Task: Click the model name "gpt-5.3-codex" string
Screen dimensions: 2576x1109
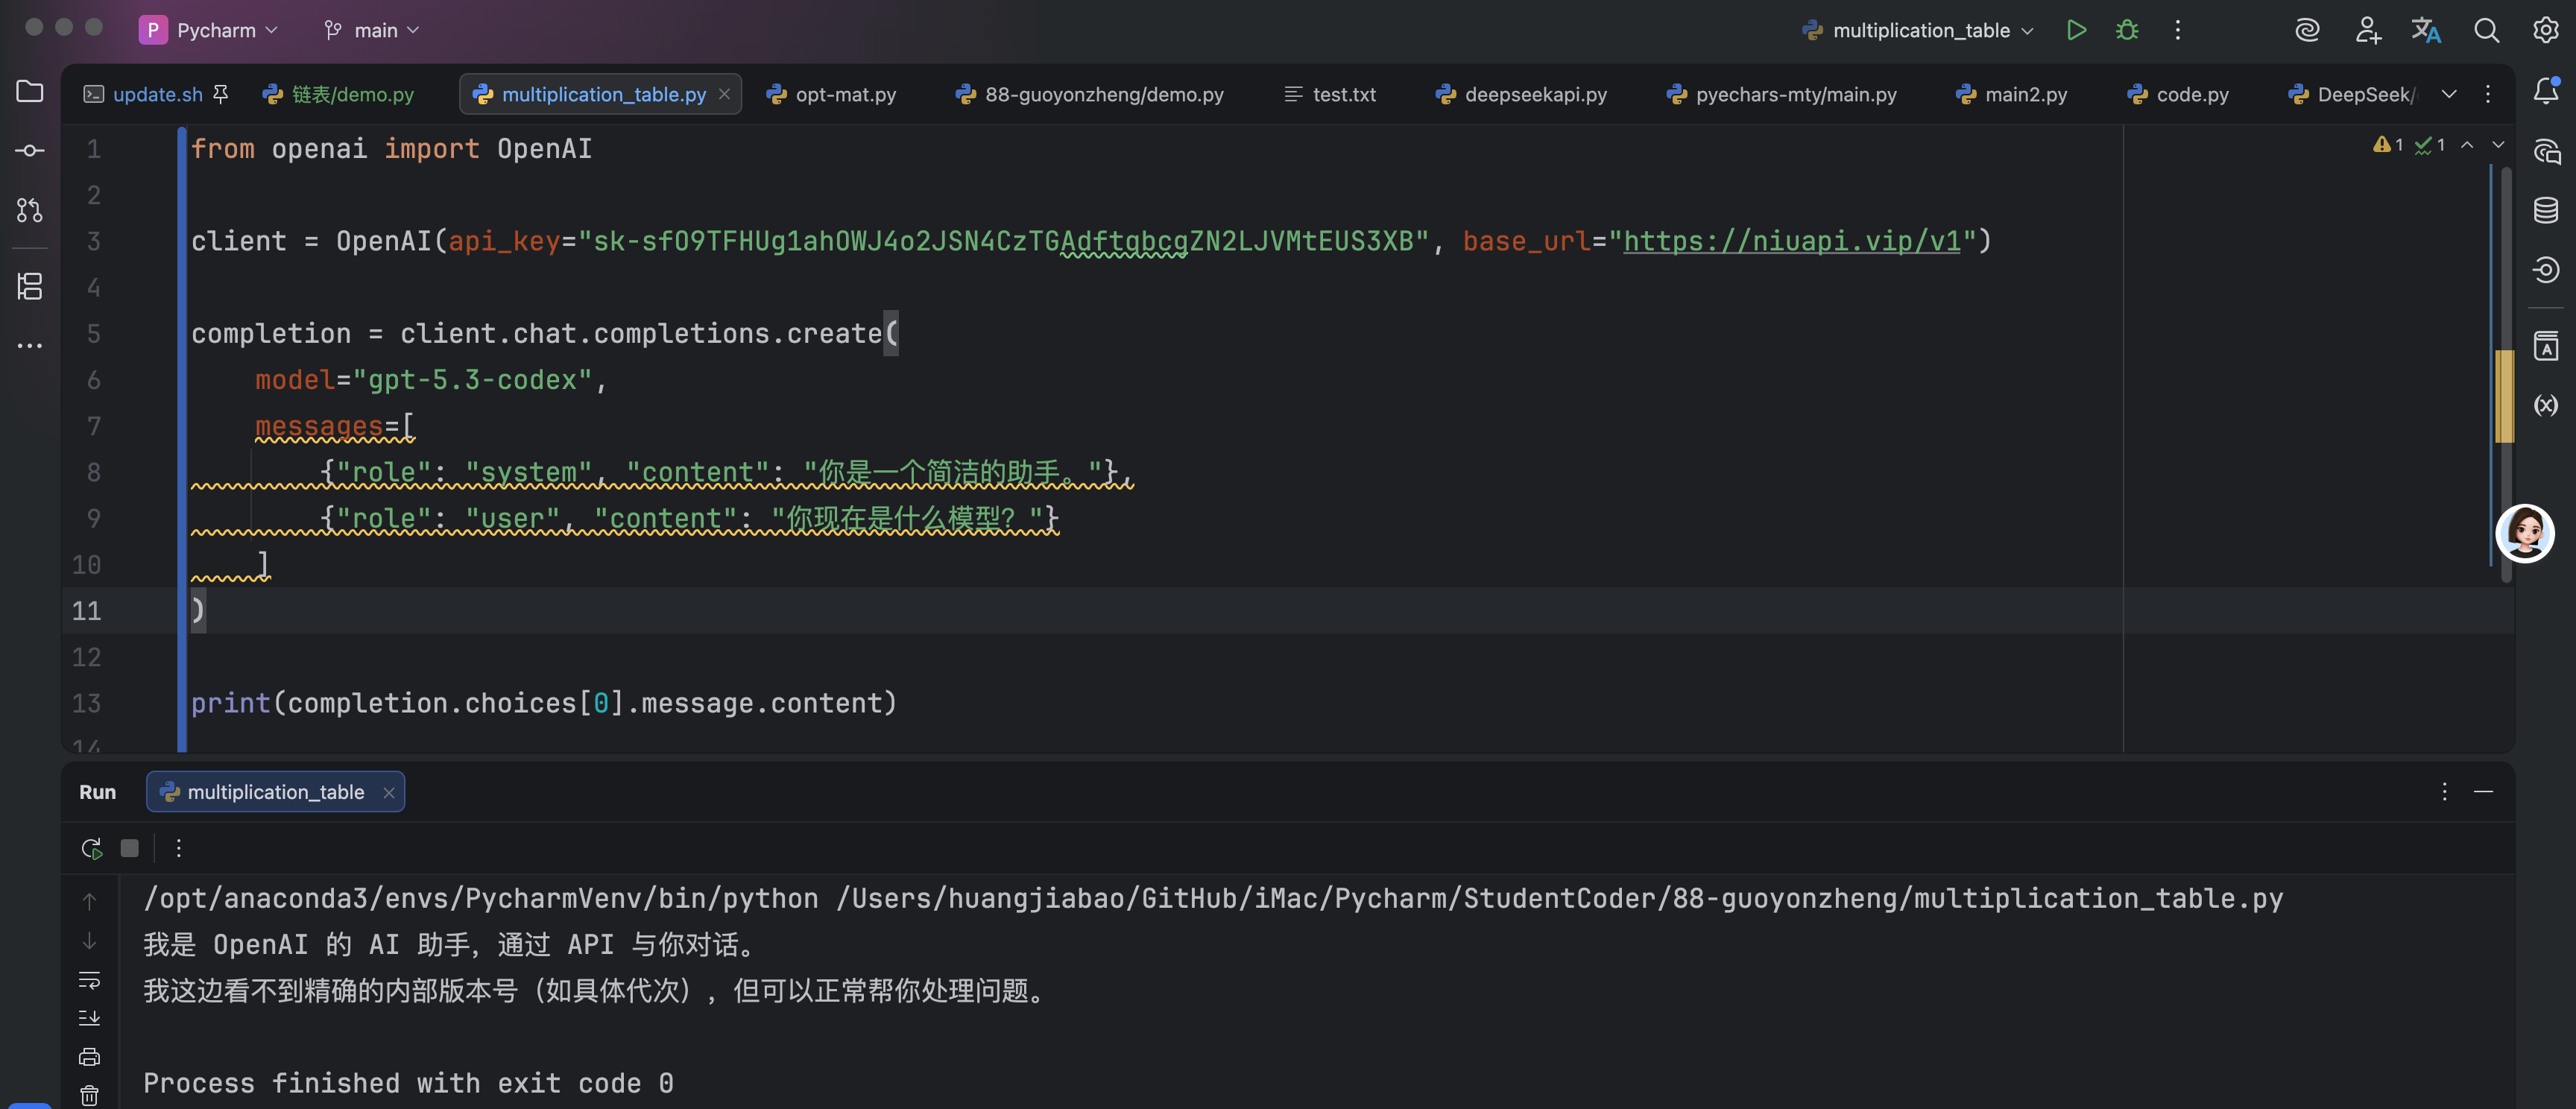Action: [x=472, y=380]
